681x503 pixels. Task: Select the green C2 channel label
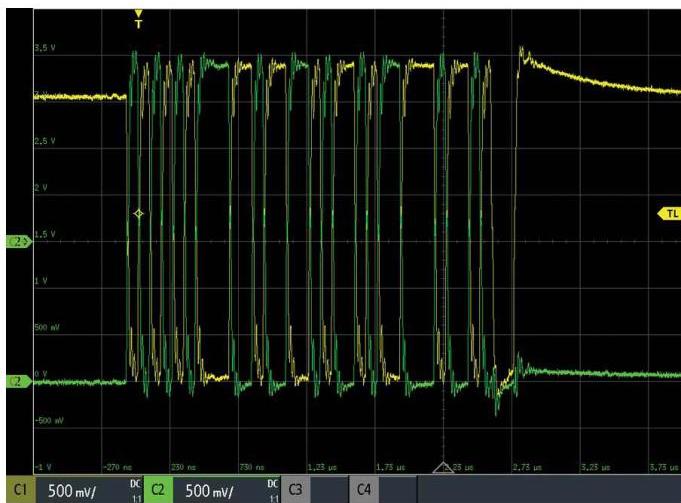[158, 490]
